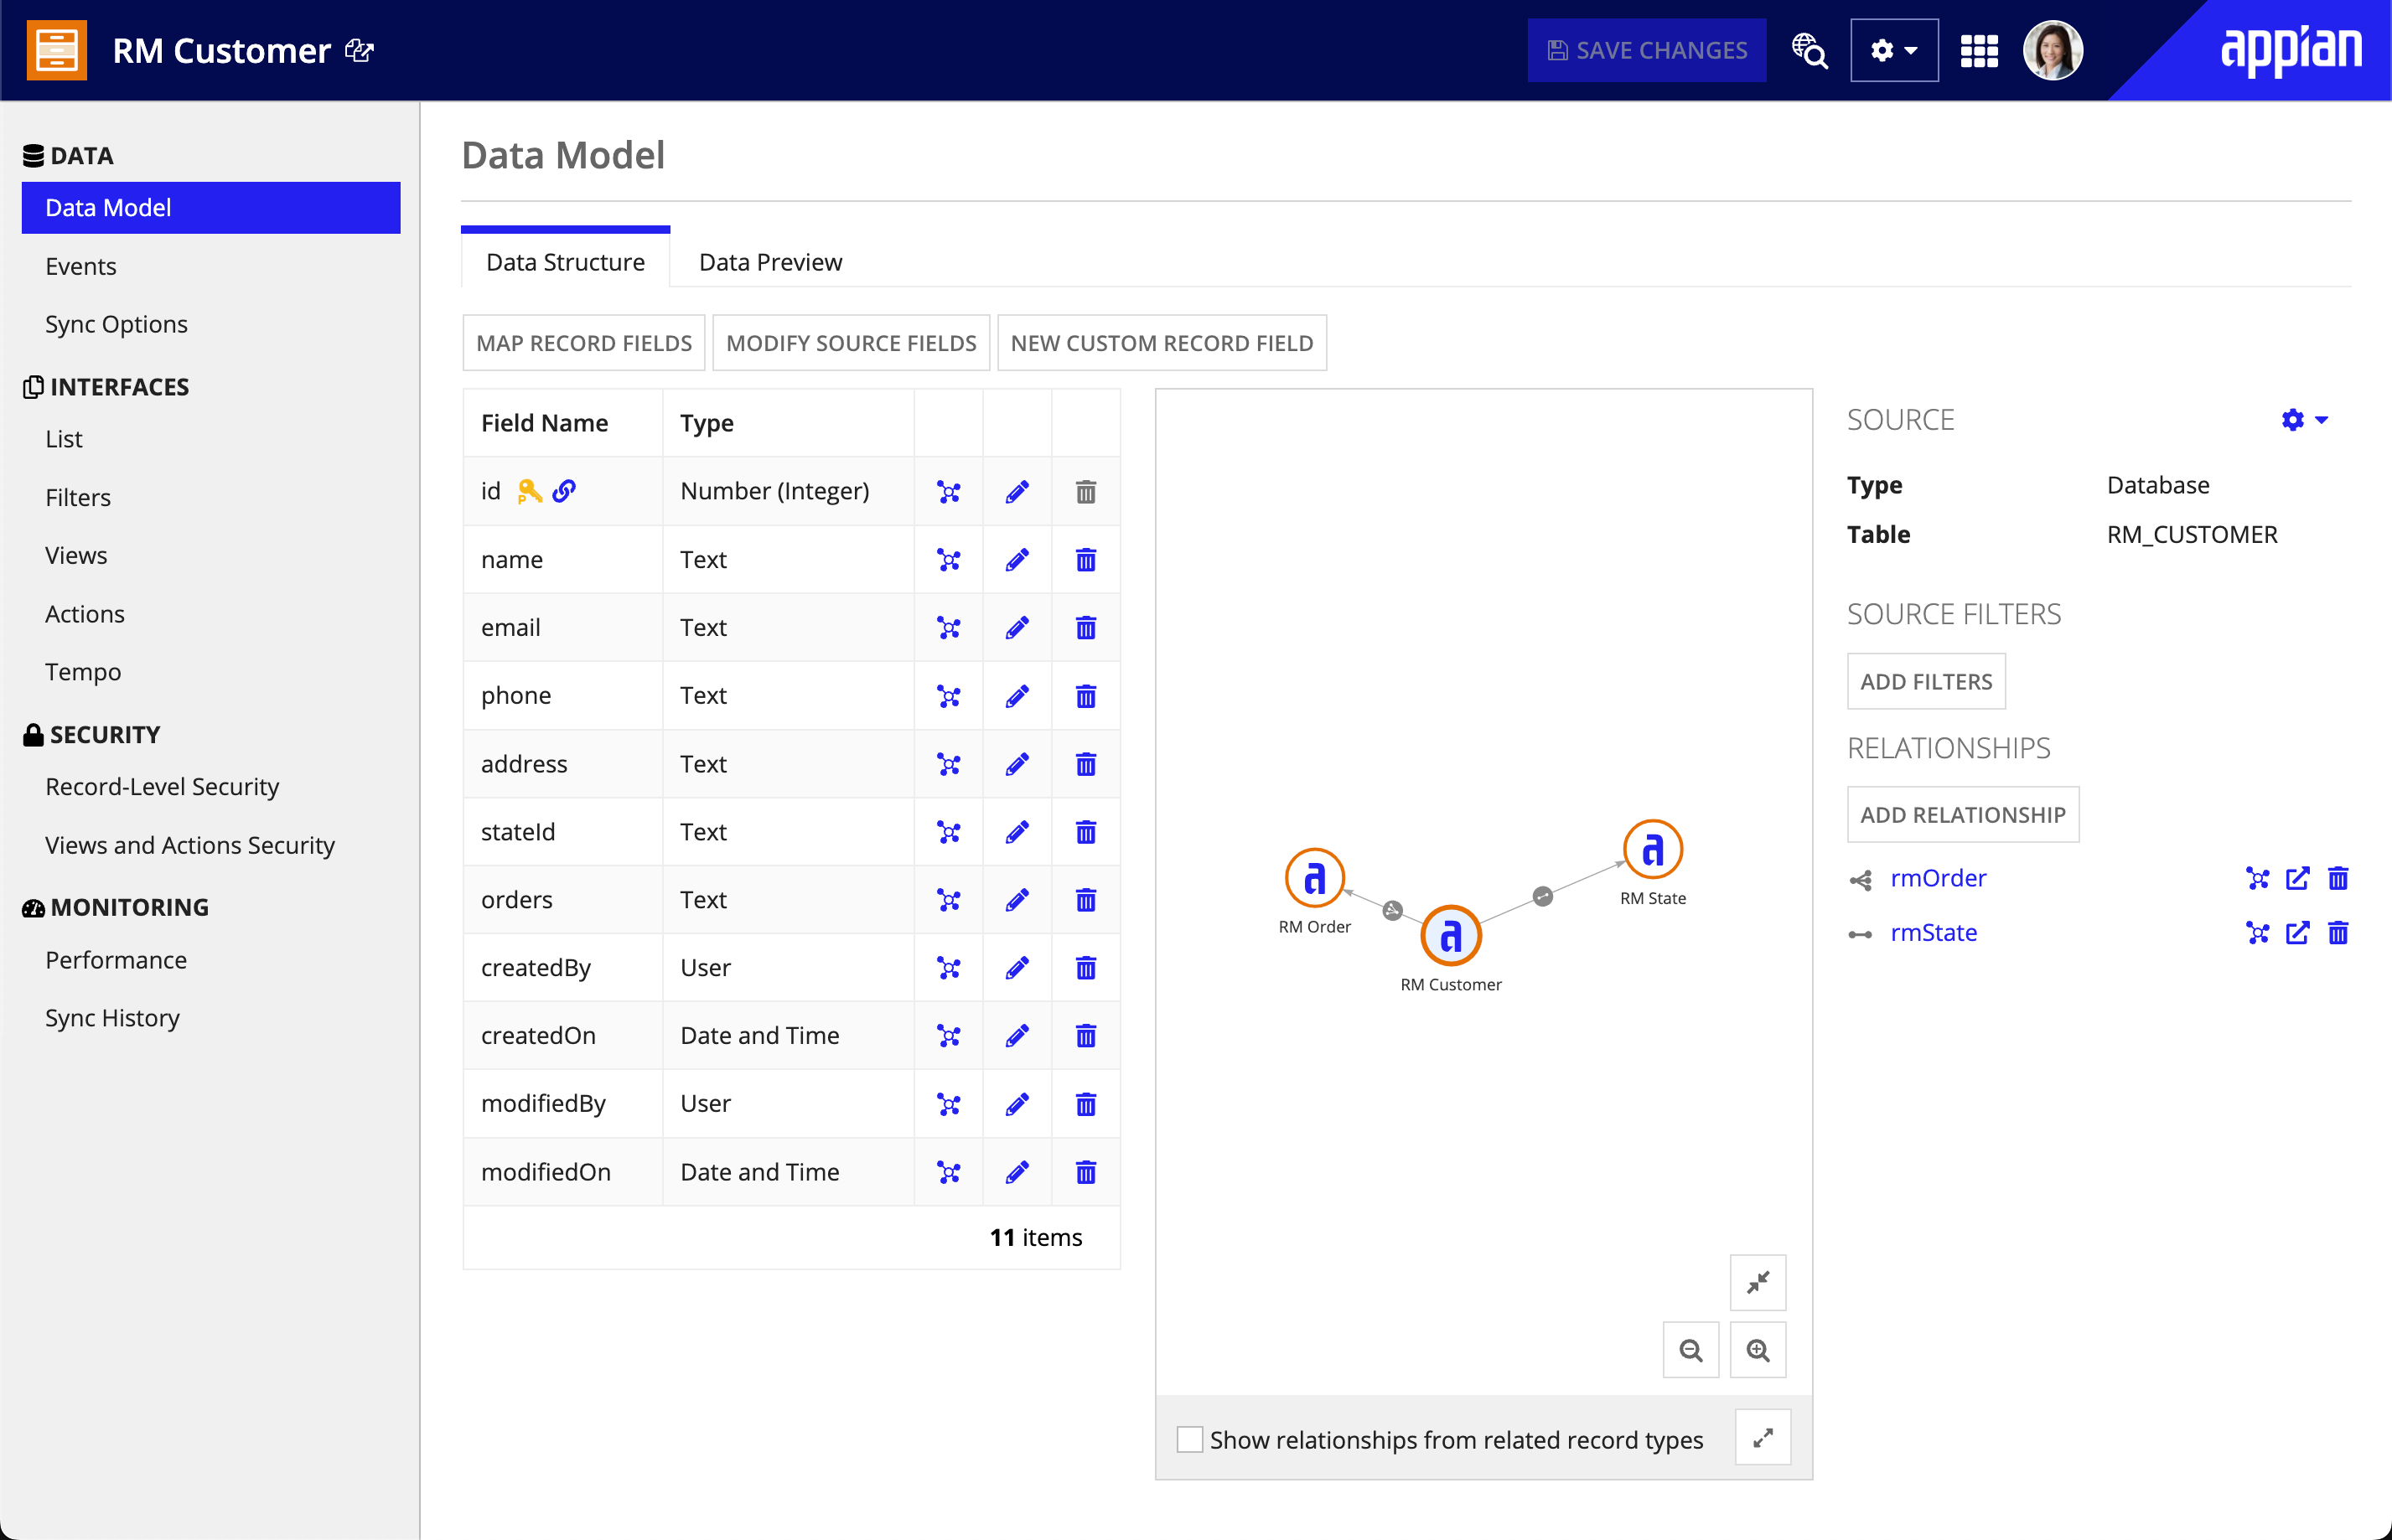Click the Type column header
The image size is (2392, 1540).
(x=706, y=423)
